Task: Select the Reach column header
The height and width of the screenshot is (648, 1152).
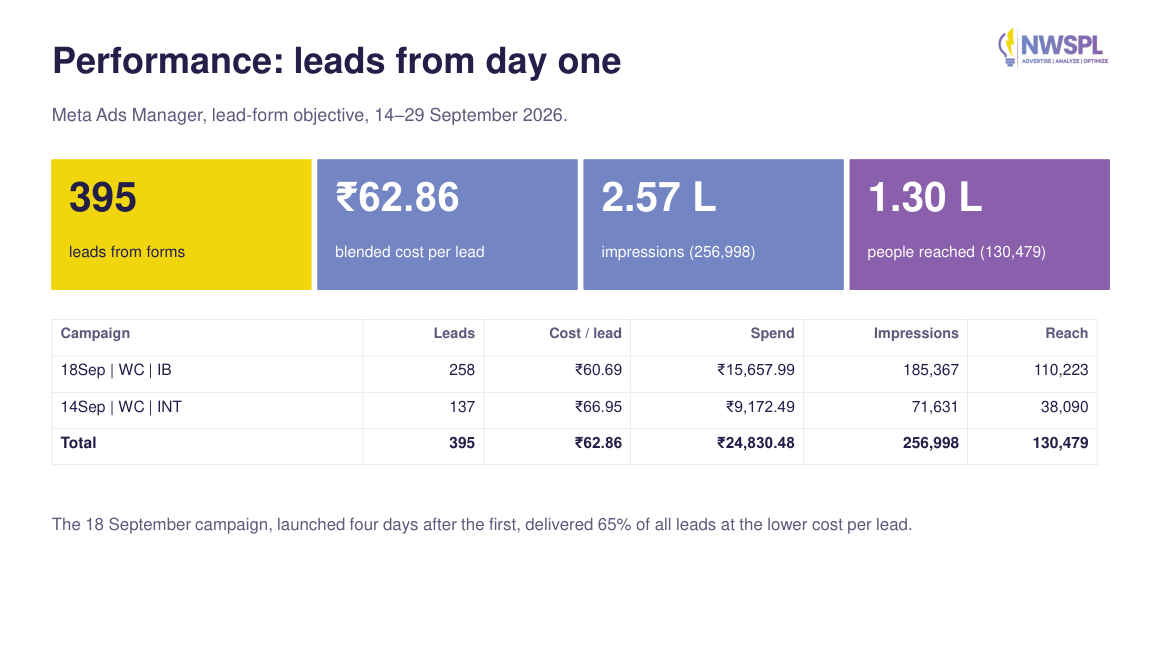Action: coord(1067,334)
